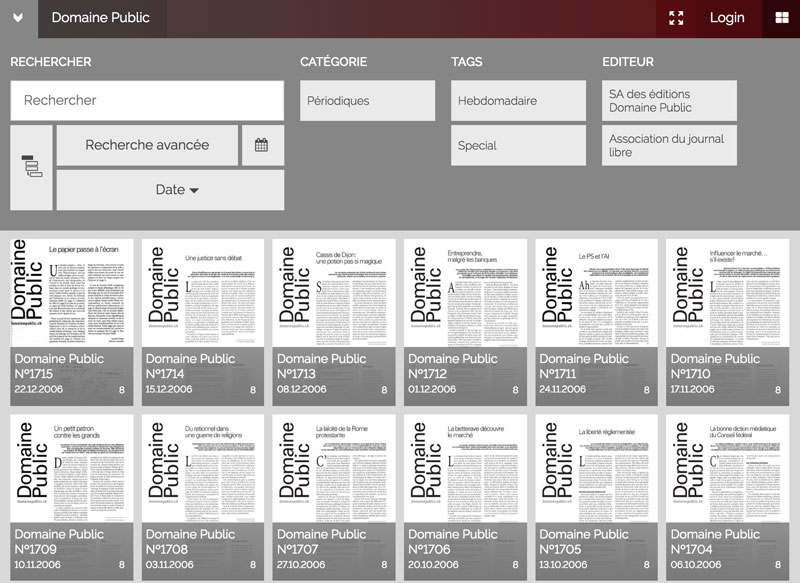Open issue N°1714 cover thumbnail

point(203,293)
